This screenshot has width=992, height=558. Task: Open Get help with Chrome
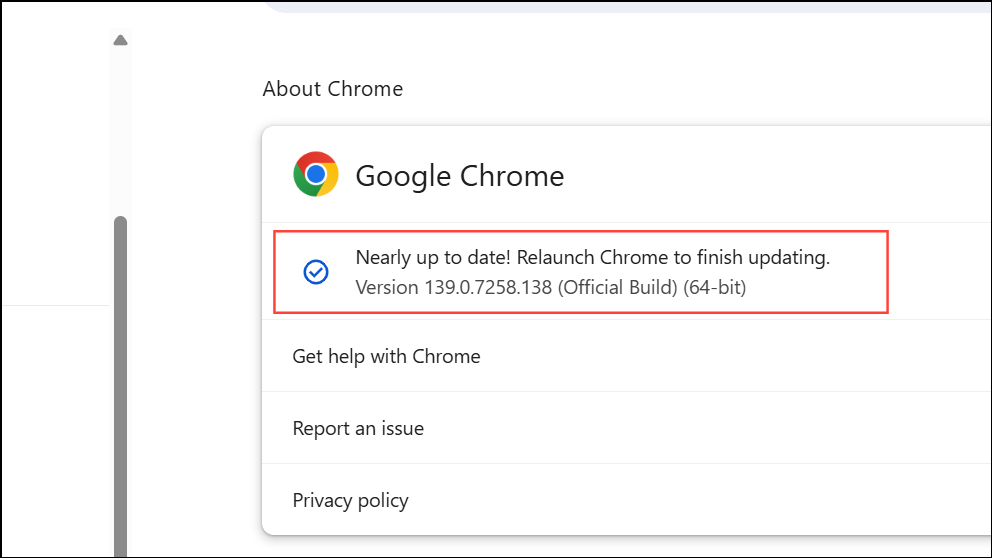tap(626, 356)
